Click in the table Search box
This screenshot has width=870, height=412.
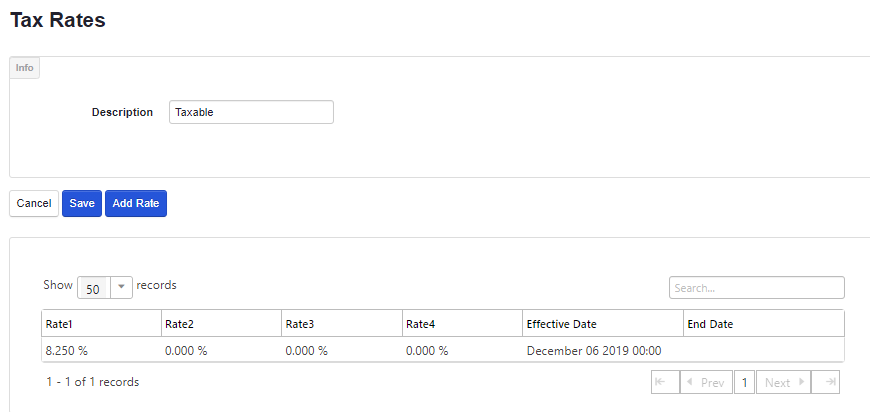point(756,288)
